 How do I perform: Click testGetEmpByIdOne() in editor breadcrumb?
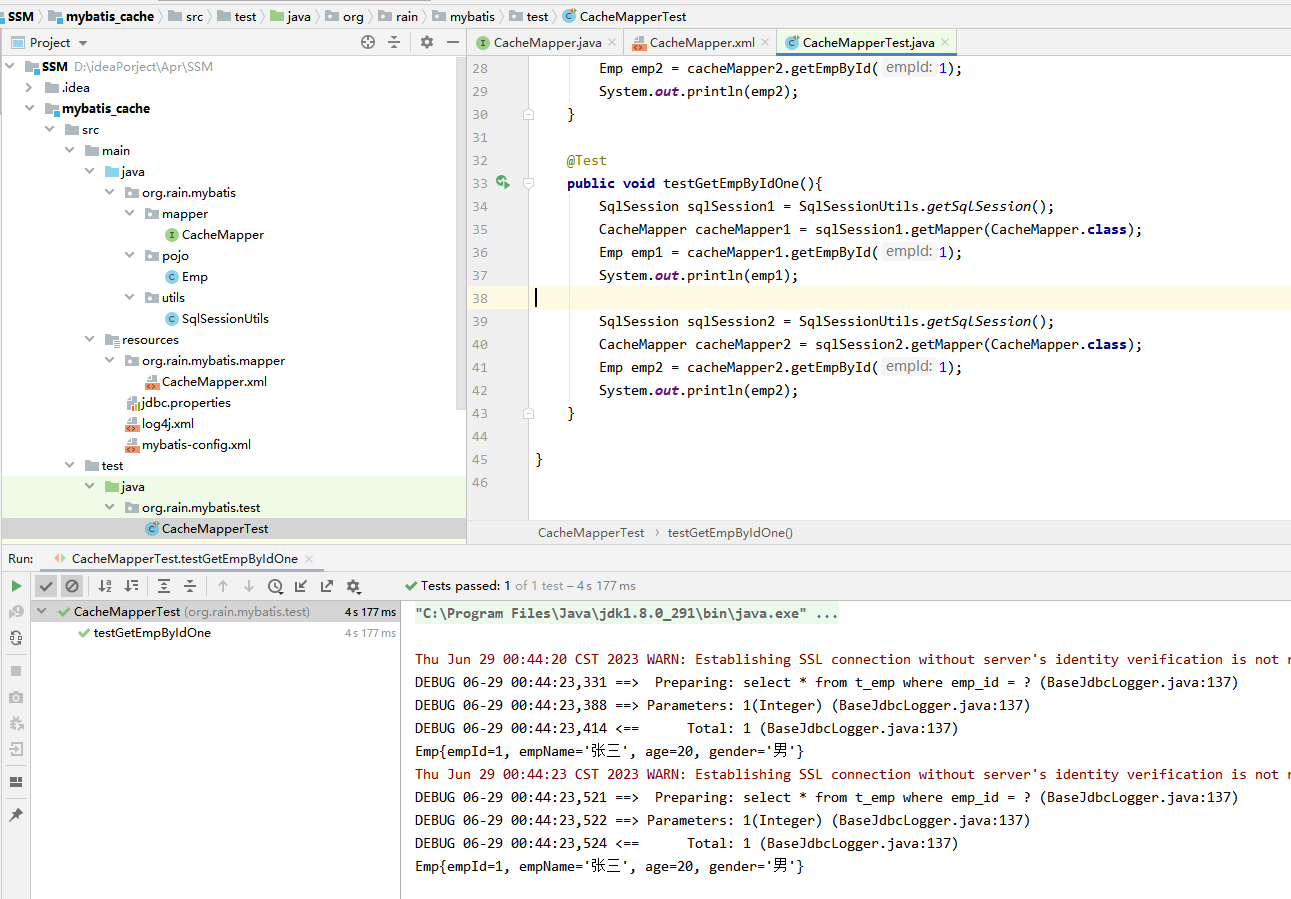(x=730, y=533)
